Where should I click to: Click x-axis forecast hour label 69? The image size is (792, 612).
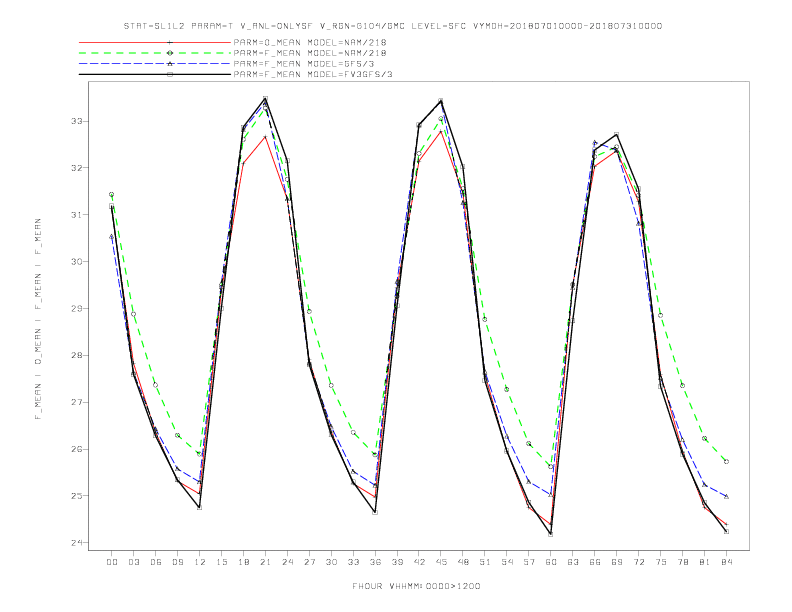[x=617, y=562]
